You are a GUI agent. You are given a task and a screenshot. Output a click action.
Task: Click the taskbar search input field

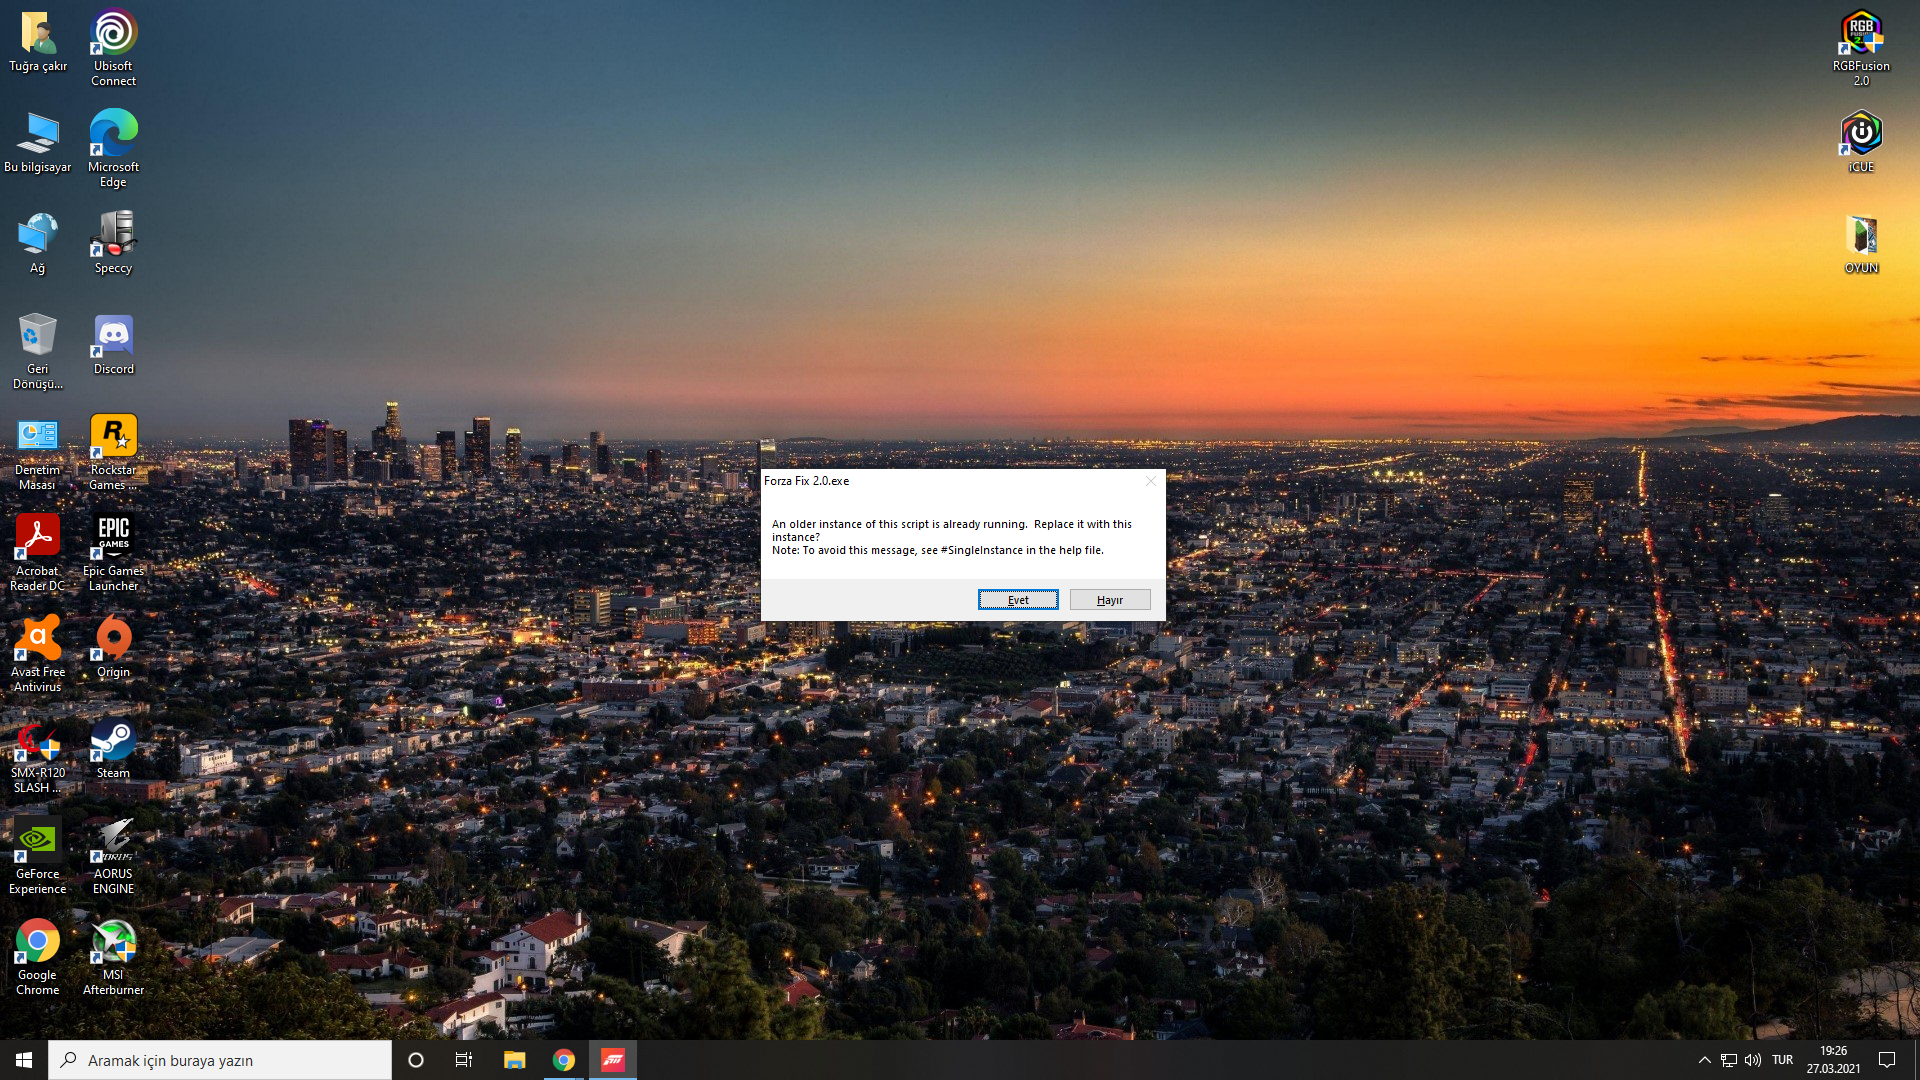[x=220, y=1060]
